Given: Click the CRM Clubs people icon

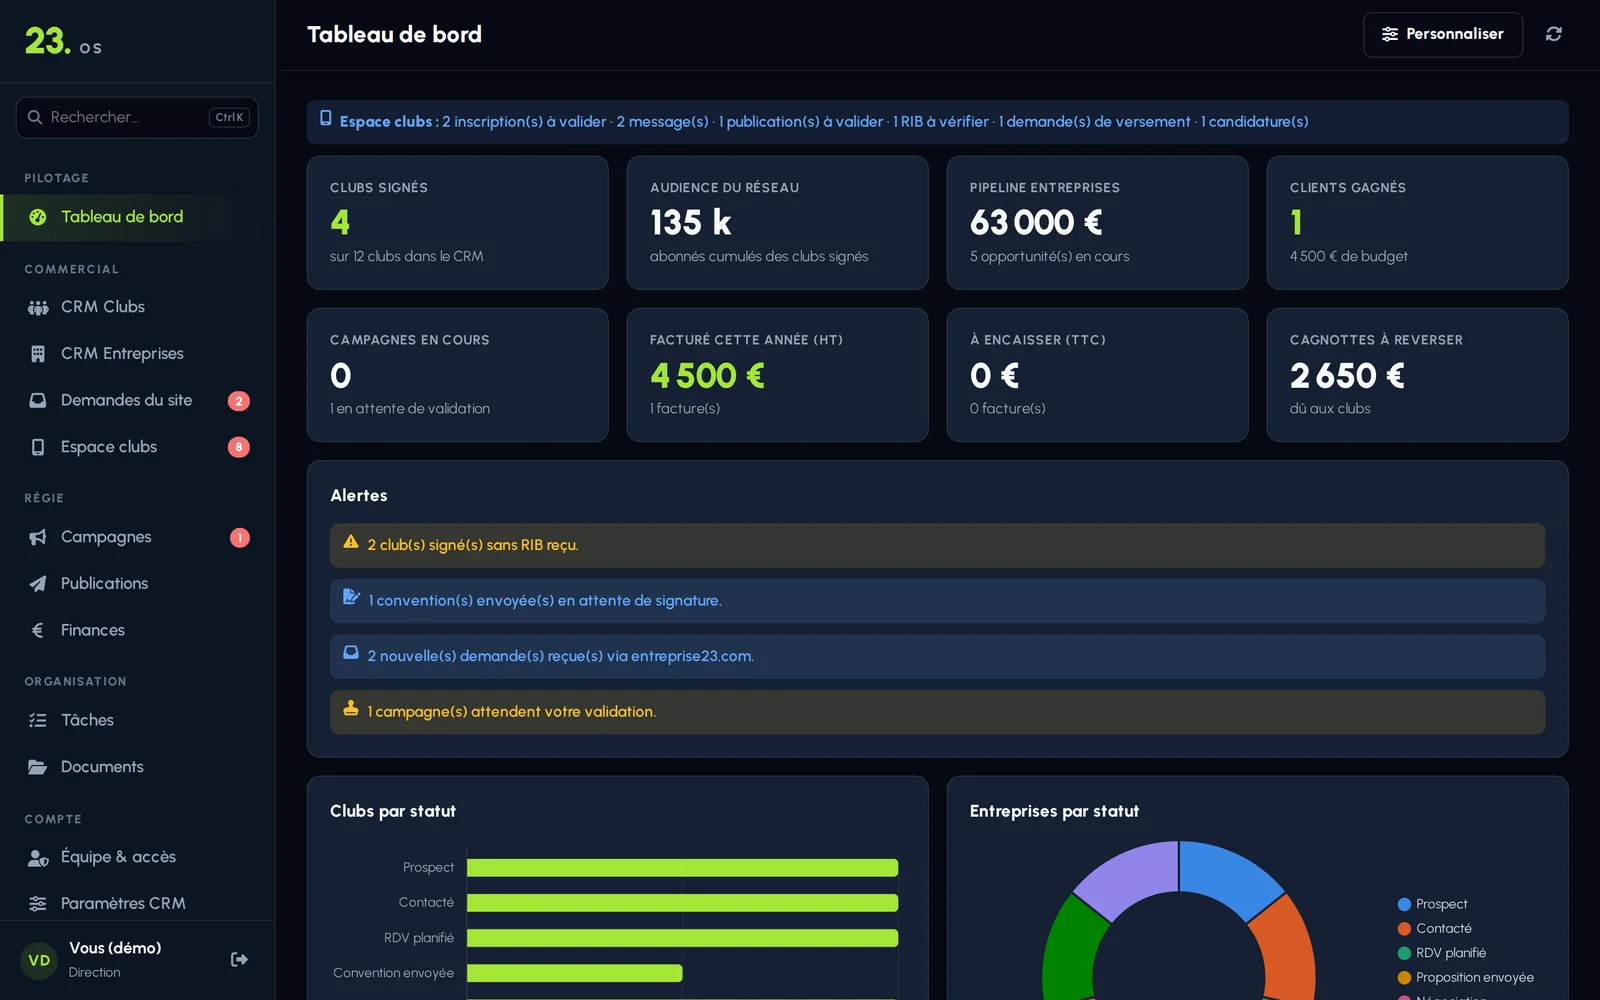Looking at the screenshot, I should 38,307.
